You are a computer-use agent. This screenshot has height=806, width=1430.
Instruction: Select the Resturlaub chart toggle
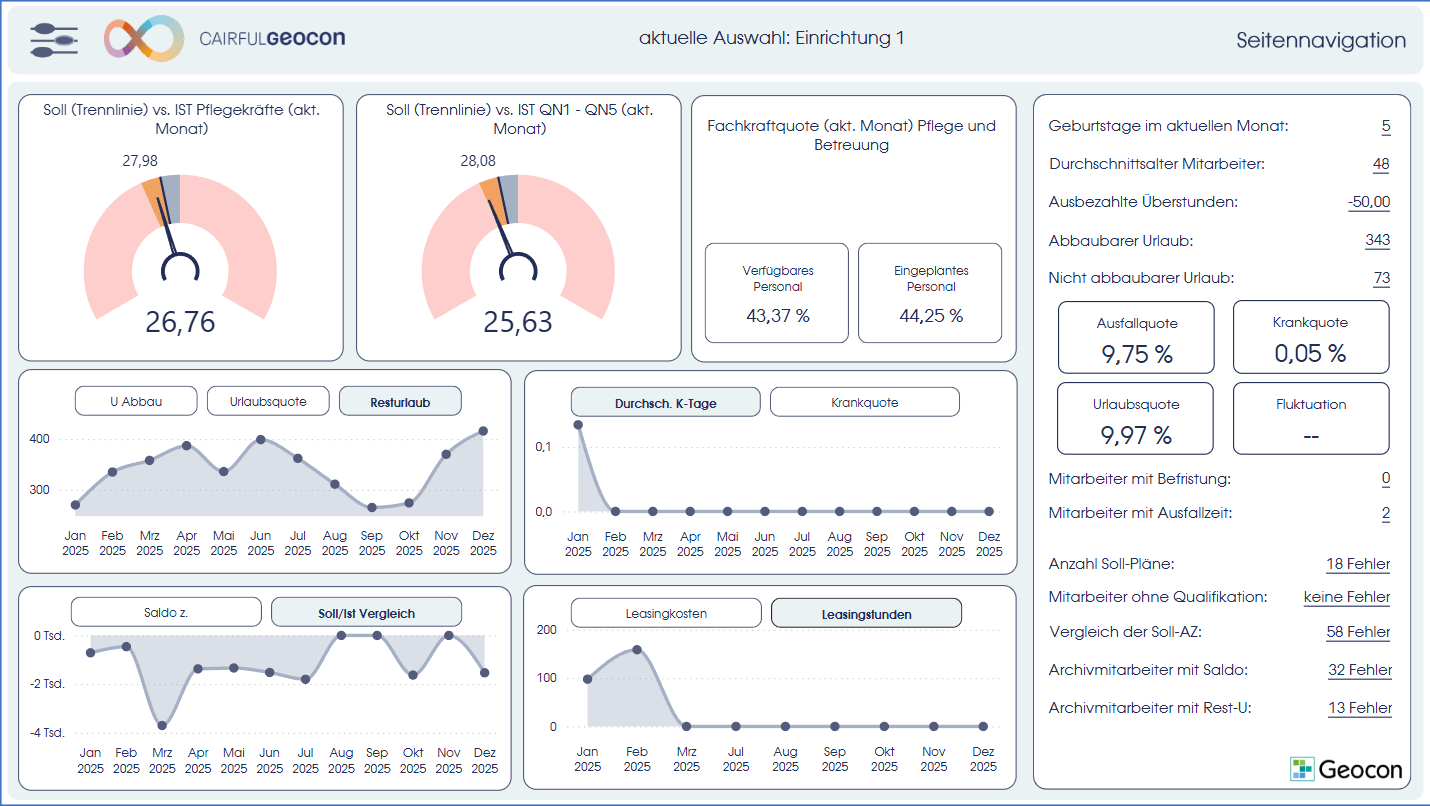pos(400,402)
